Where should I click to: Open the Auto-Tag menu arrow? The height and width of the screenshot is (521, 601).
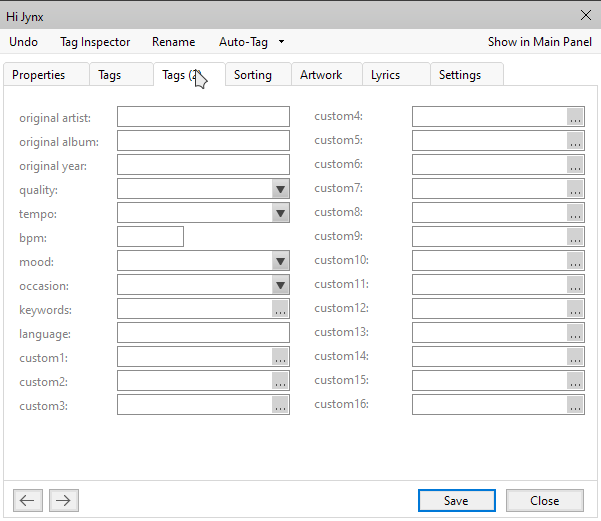[x=282, y=42]
